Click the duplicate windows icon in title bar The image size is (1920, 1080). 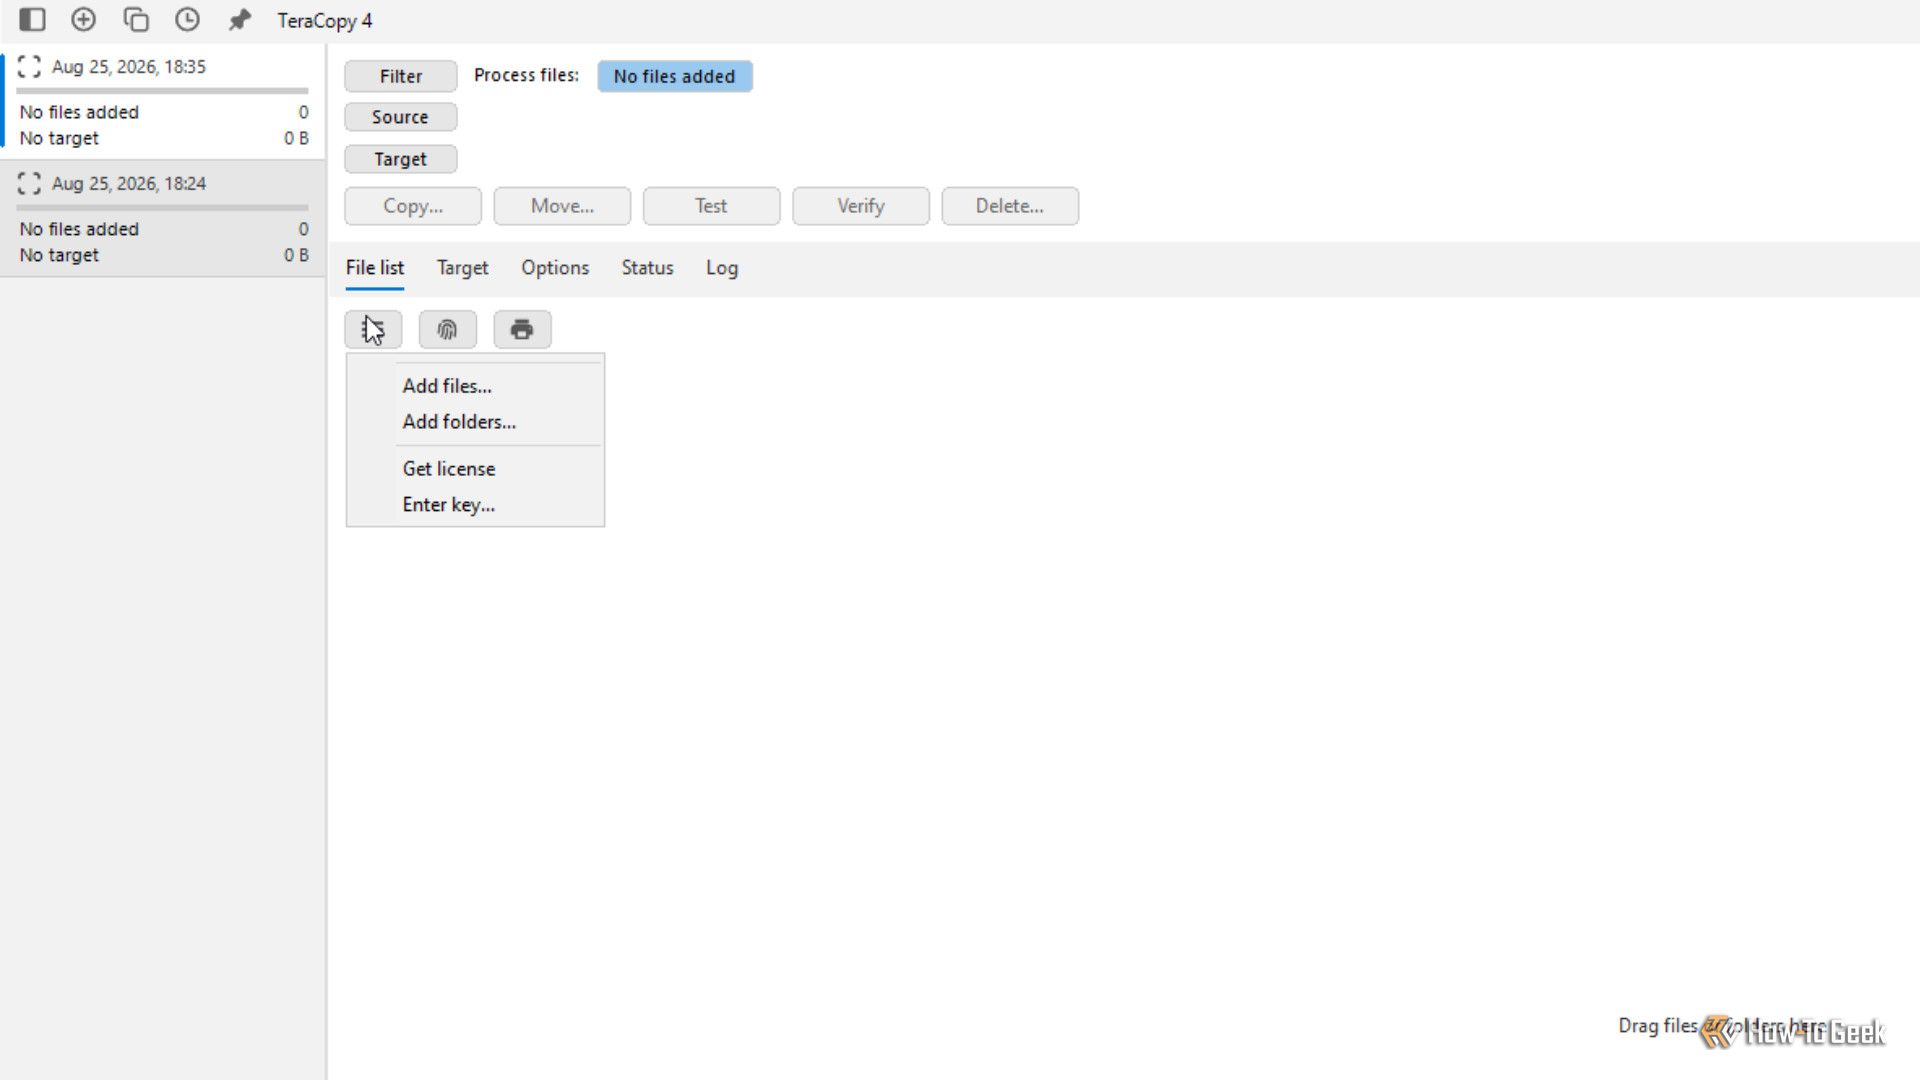135,19
